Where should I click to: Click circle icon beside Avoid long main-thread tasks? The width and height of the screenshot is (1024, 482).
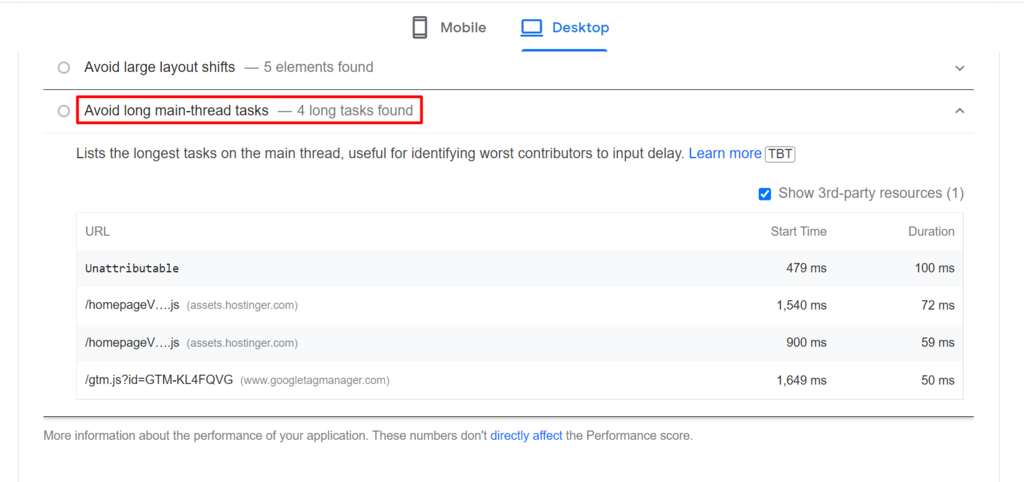click(x=64, y=111)
